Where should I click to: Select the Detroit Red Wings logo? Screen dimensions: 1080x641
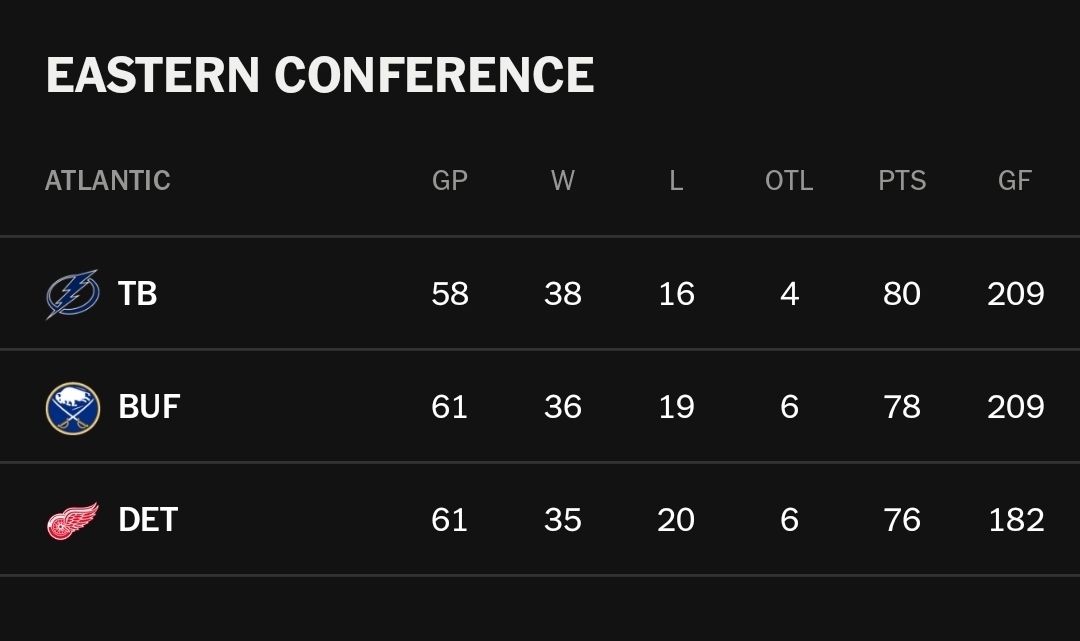point(73,521)
